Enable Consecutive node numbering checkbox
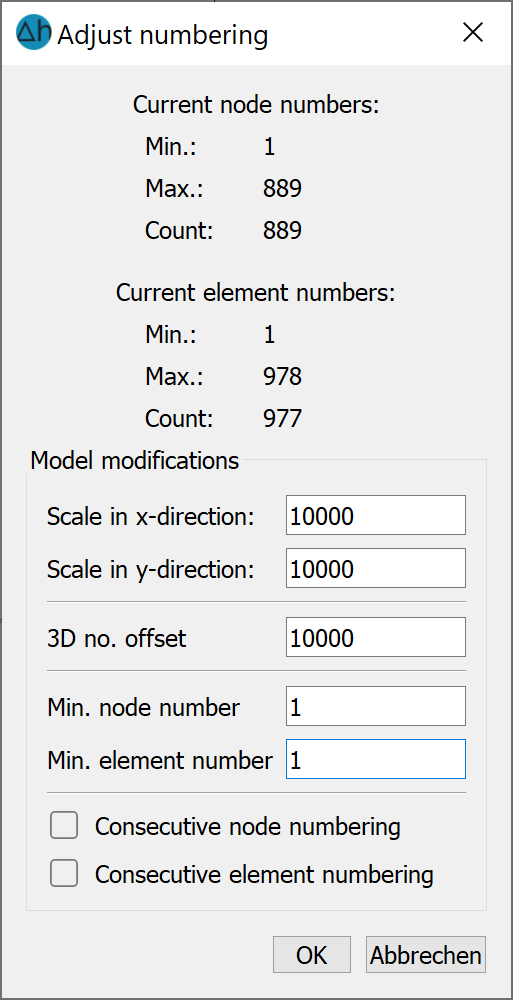513x1000 pixels. point(64,825)
